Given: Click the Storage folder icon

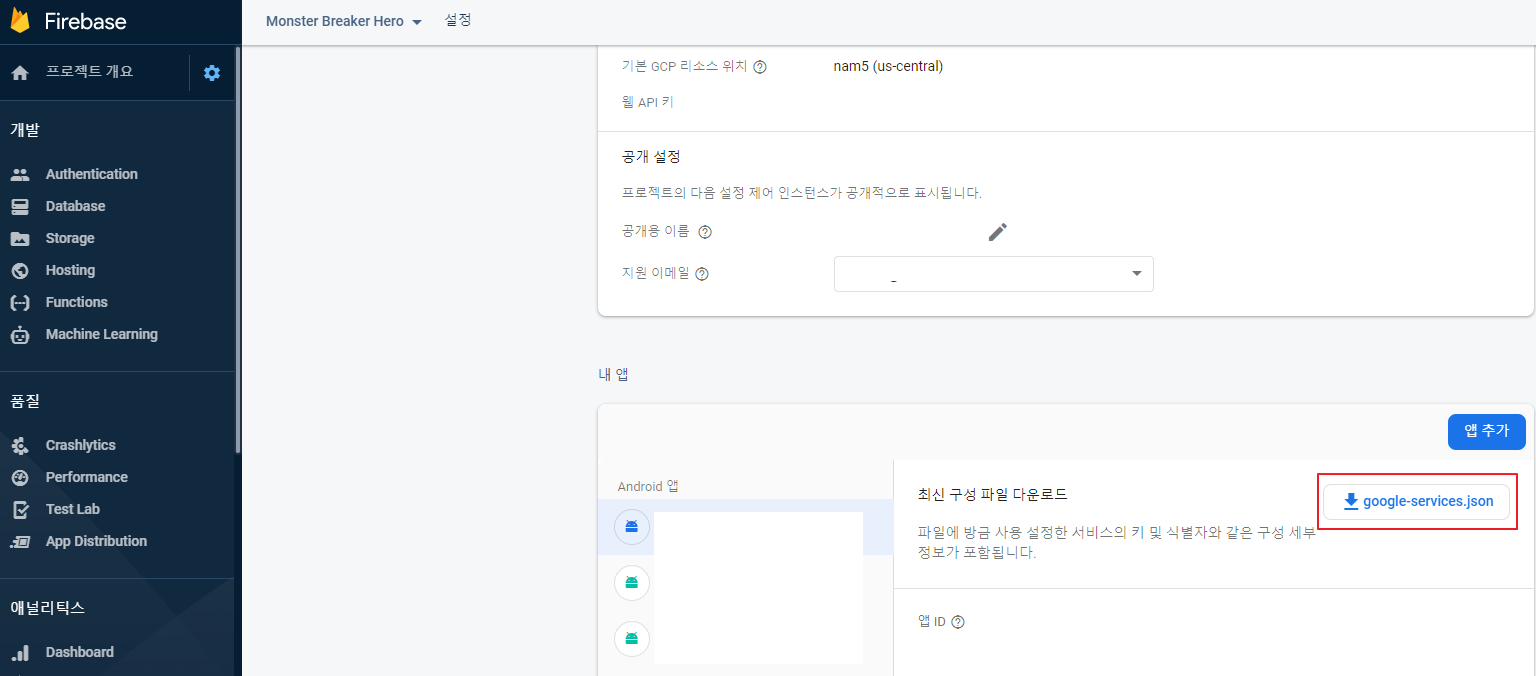Looking at the screenshot, I should tap(20, 238).
